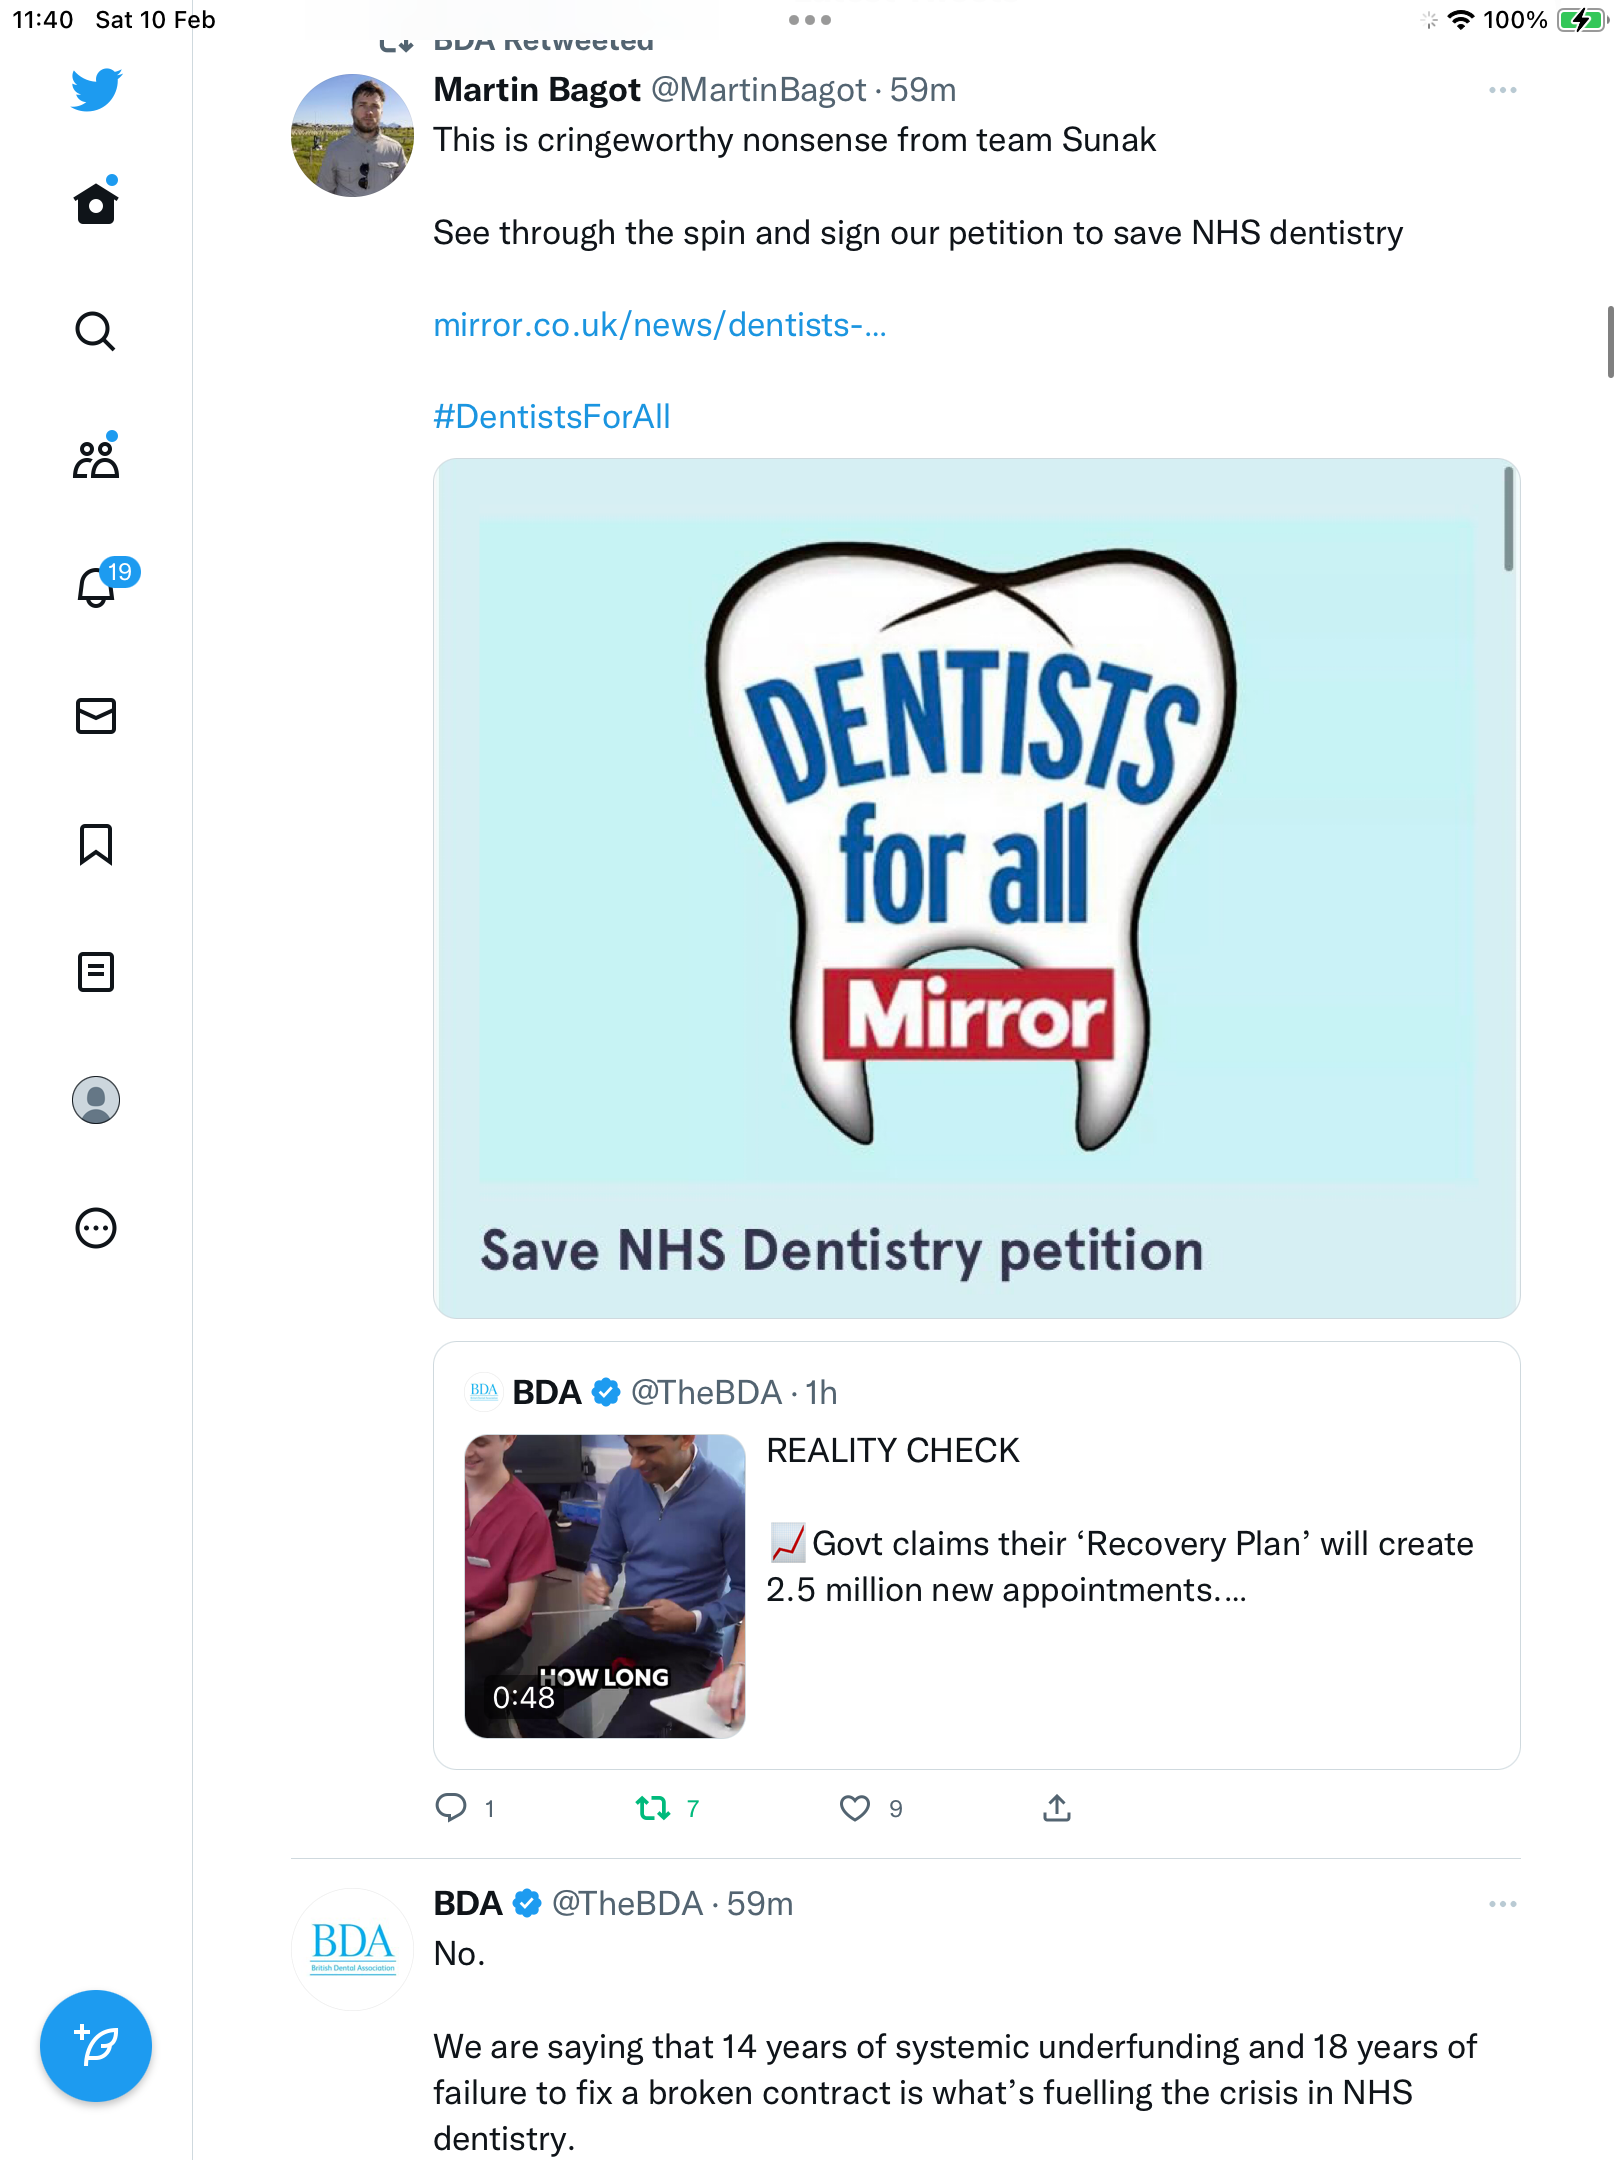Open Martin Bagot's display name
The image size is (1620, 2160).
[537, 90]
